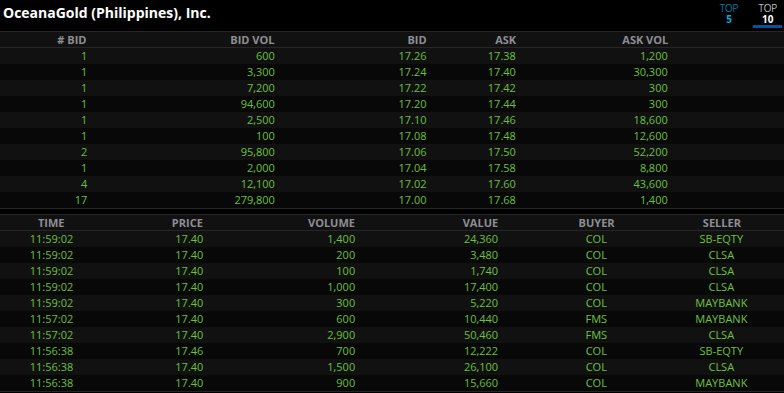Click the bid volume 12,100
Viewport: 784px width, 393px height.
[257, 184]
